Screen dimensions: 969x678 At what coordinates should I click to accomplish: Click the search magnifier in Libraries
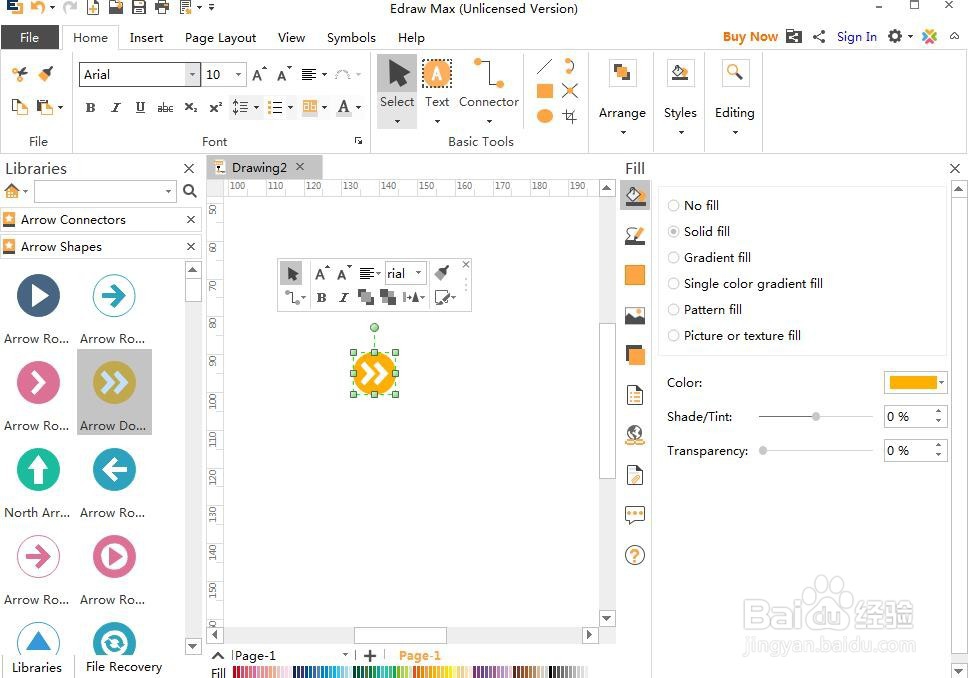pos(190,191)
